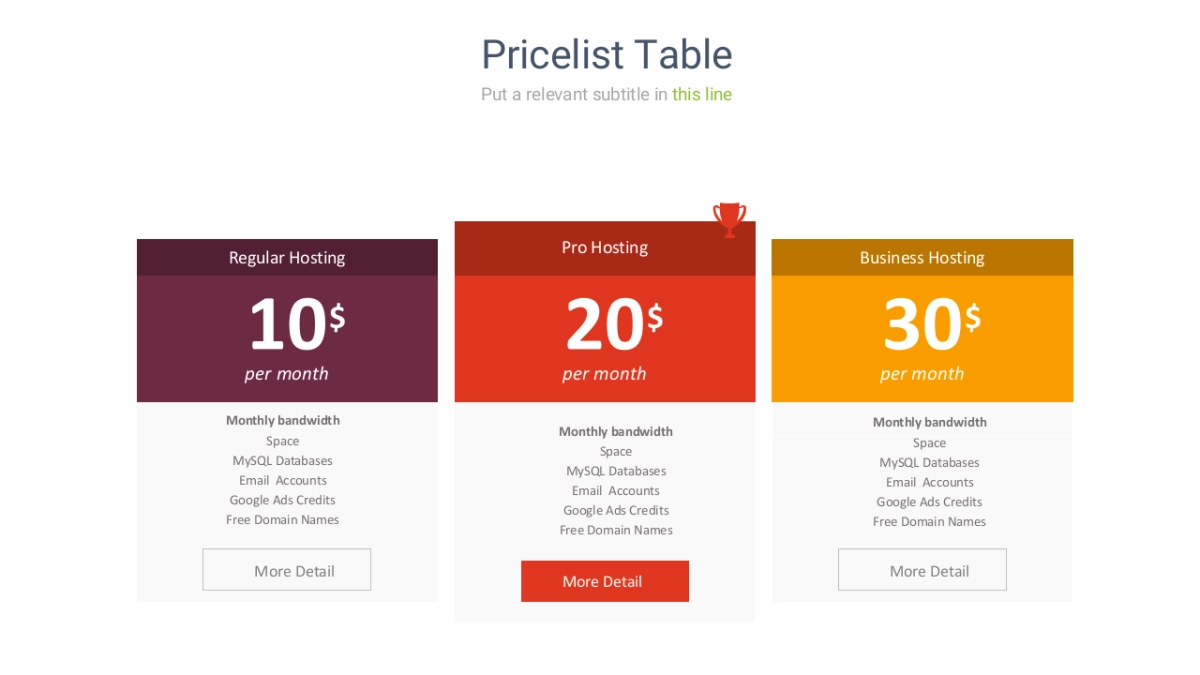The width and height of the screenshot is (1200, 675).
Task: Click Monthly bandwidth in Regular Hosting list
Action: coord(283,421)
